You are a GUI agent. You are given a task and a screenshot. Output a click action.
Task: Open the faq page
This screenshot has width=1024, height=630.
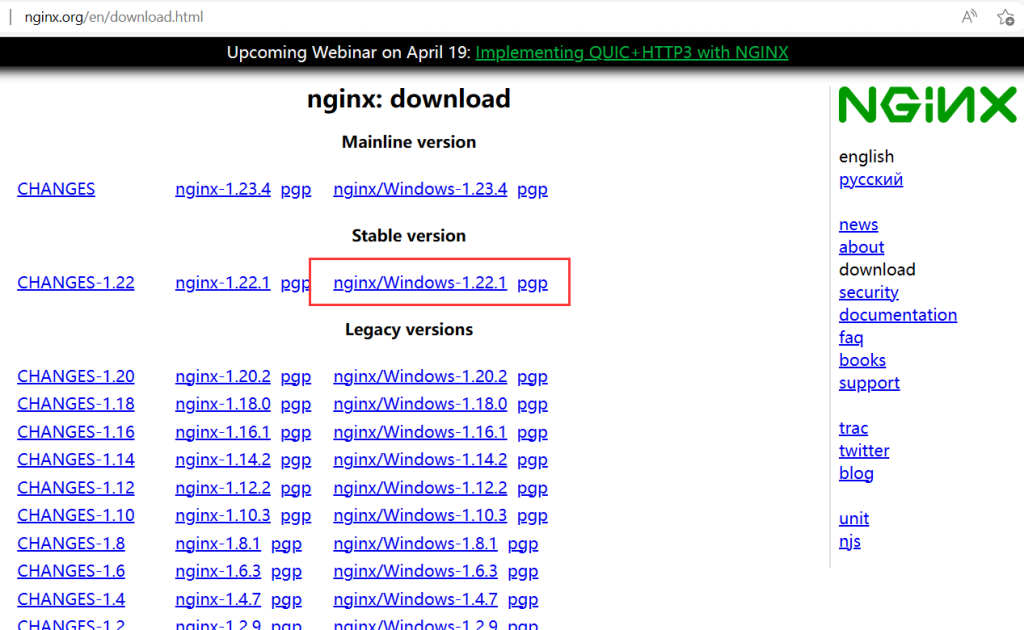(851, 338)
